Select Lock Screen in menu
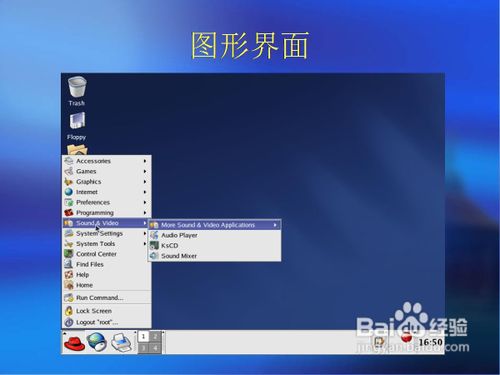Viewport: 500px width, 375px height. pyautogui.click(x=106, y=311)
